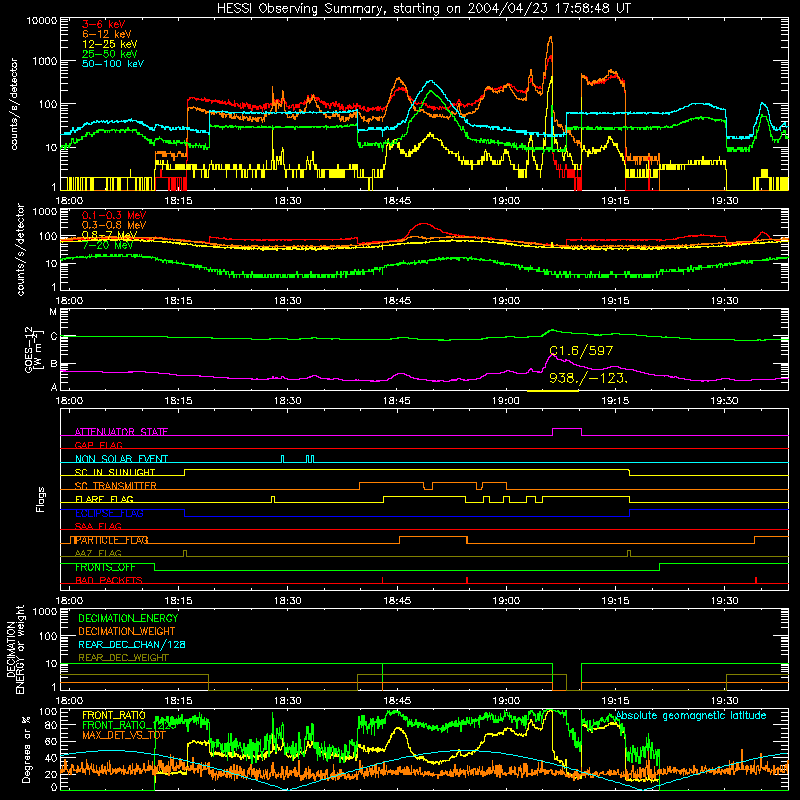
Task: Click the M class tick on GOES panel
Action: click(x=53, y=311)
